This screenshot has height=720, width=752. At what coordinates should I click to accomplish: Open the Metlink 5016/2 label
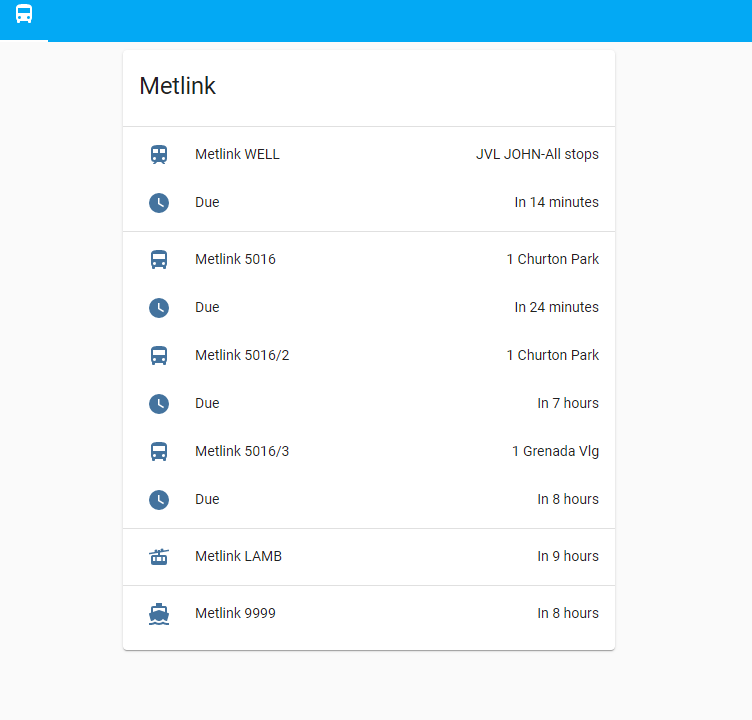tap(242, 355)
